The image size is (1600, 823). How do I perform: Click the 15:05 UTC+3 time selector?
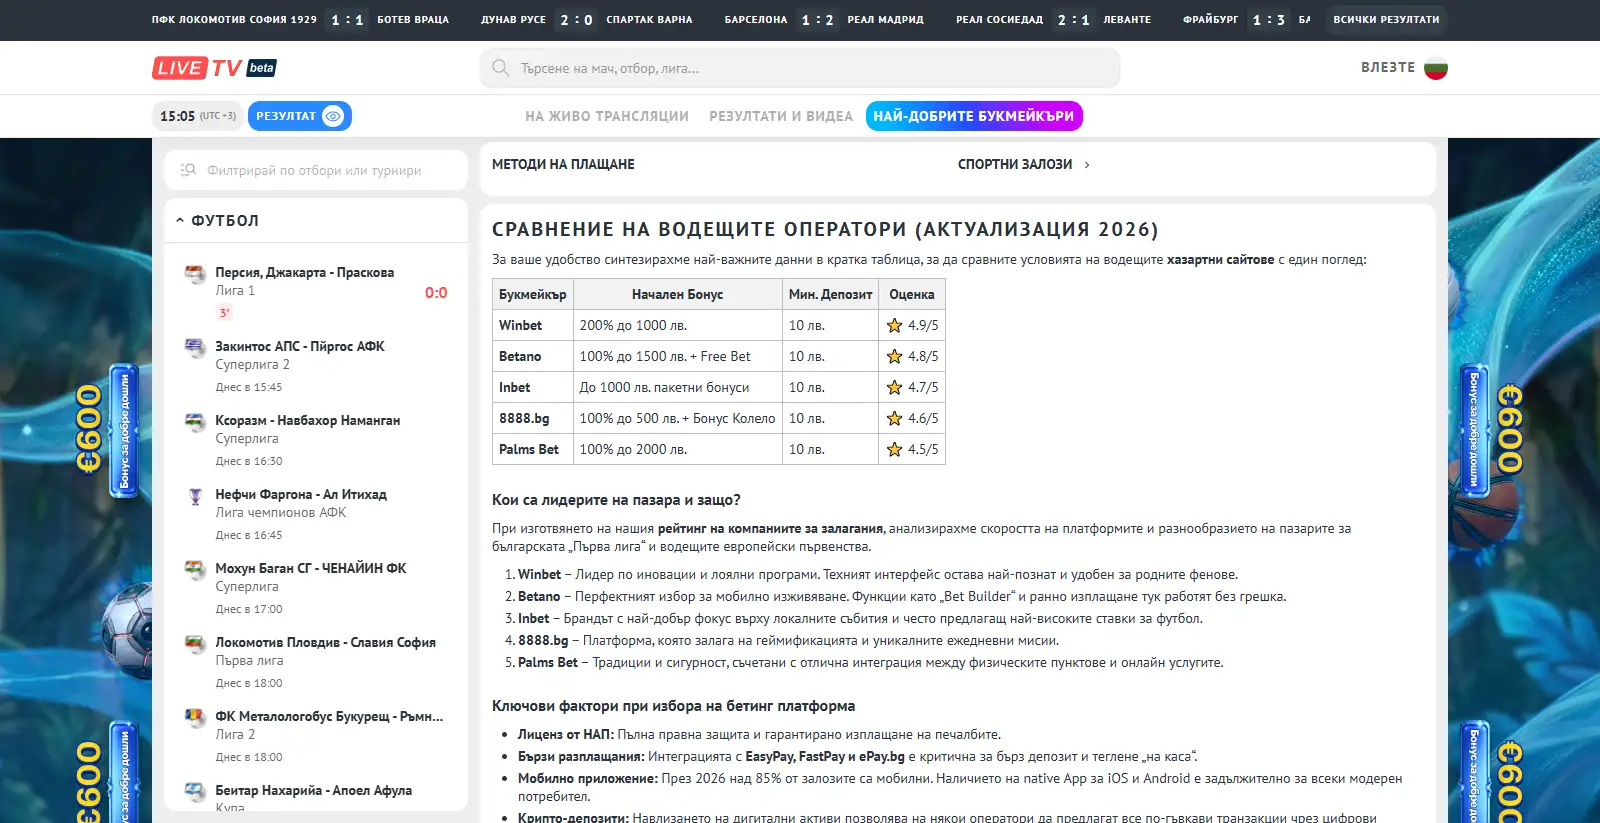coord(197,116)
